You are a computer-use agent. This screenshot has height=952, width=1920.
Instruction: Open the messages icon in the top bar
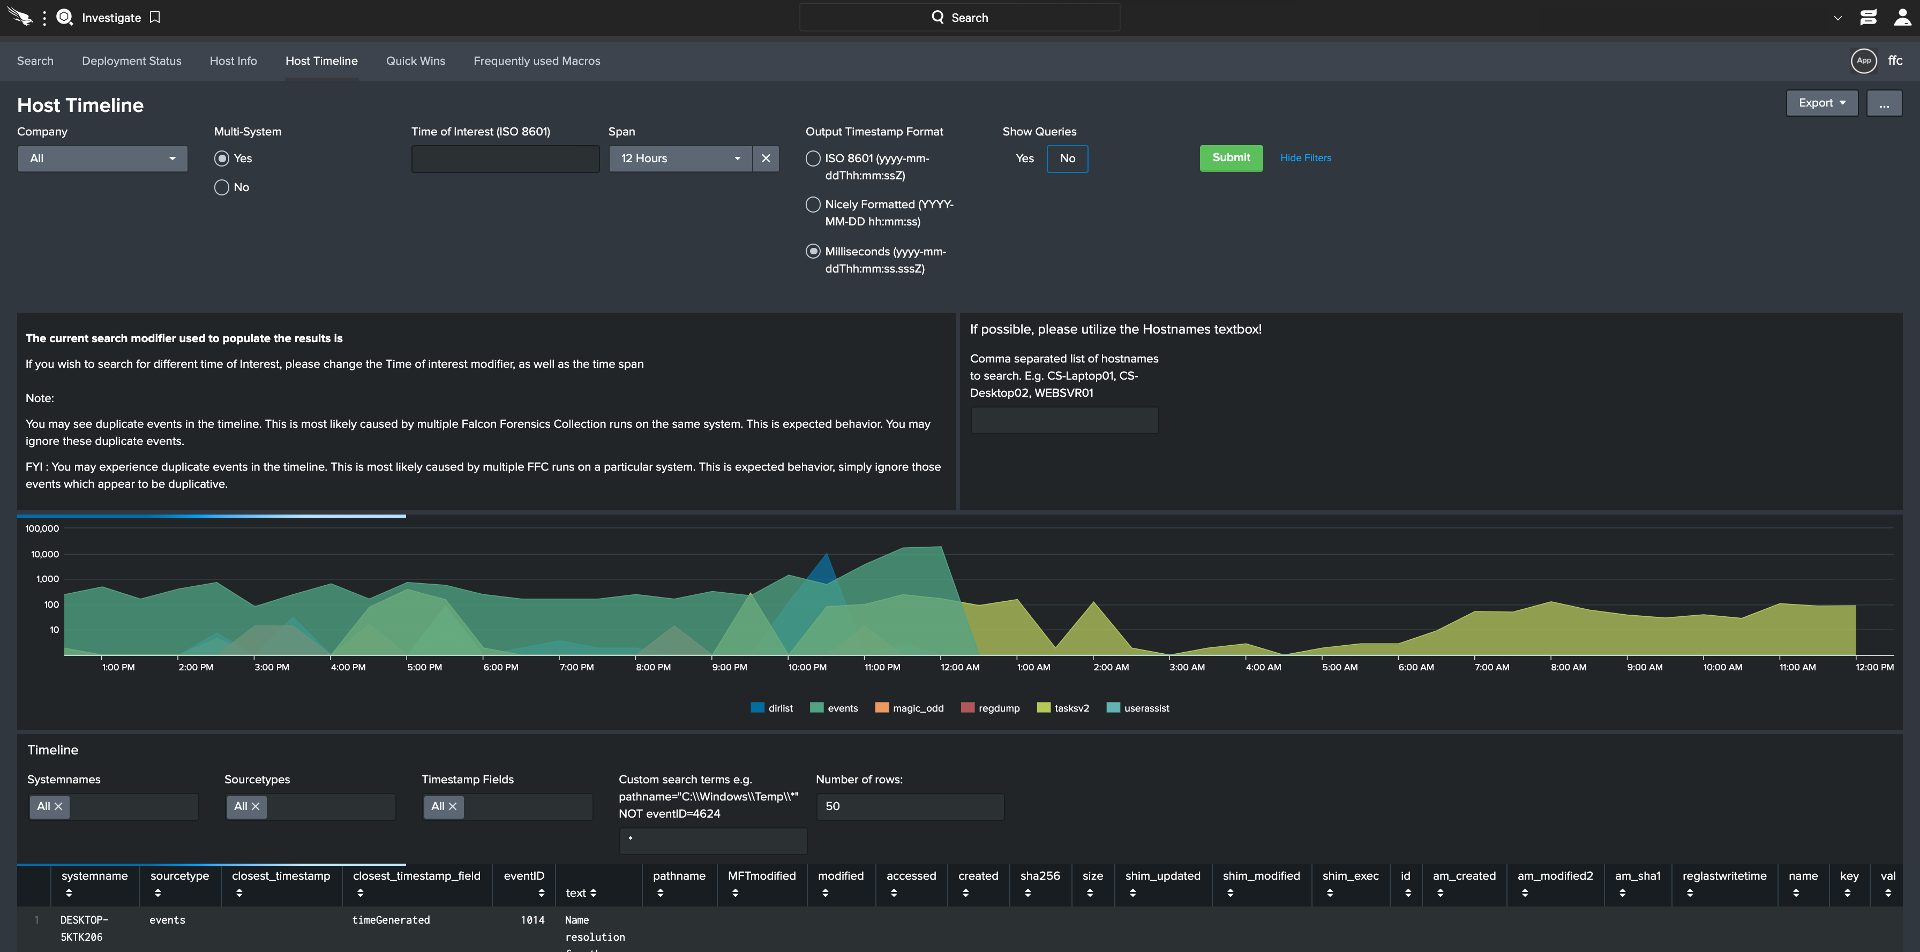(x=1868, y=17)
